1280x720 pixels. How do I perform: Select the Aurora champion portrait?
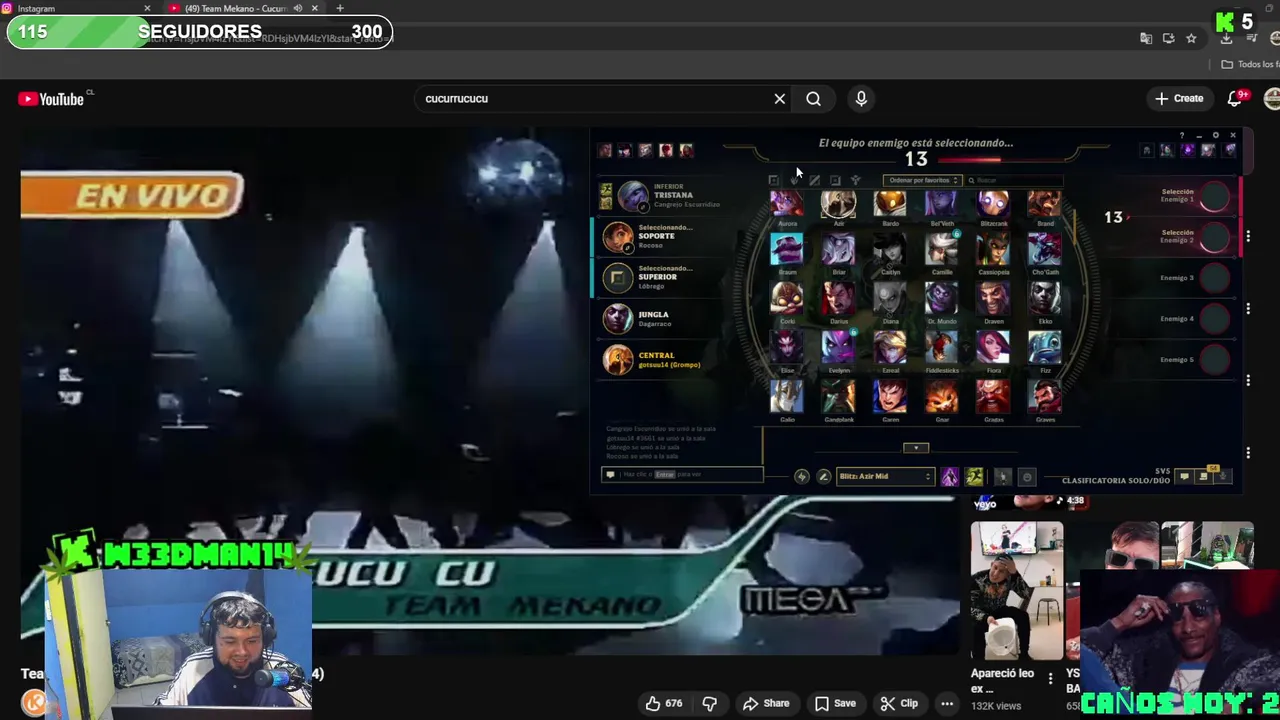click(x=787, y=203)
